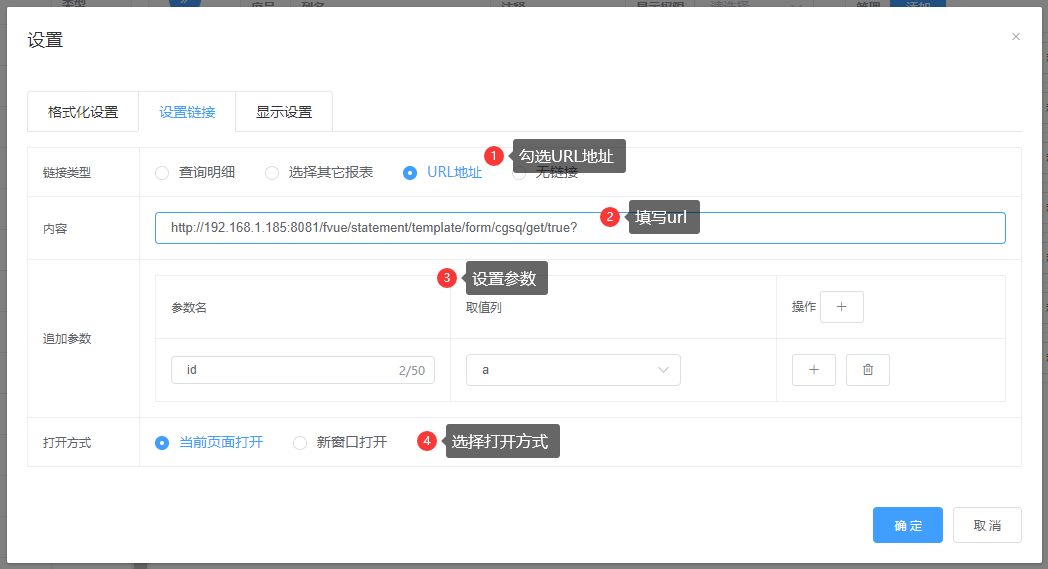Click the 取值列 column header
The image size is (1048, 569).
484,308
